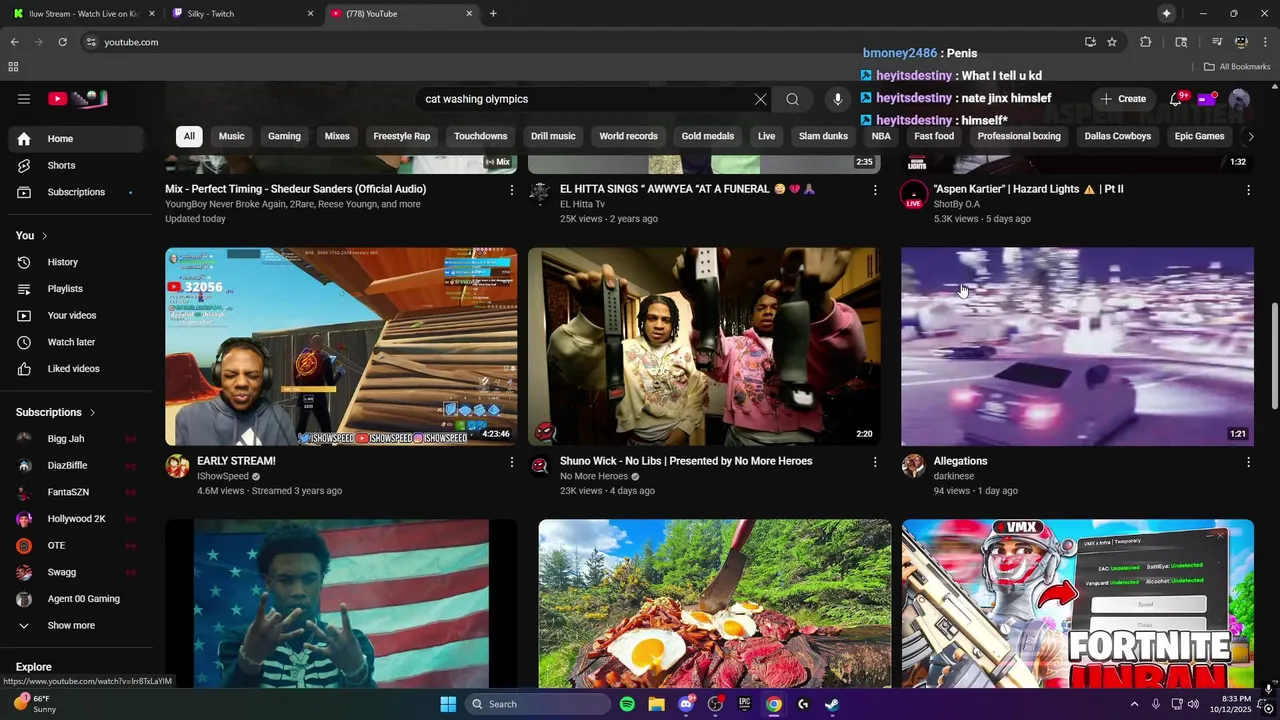The image size is (1280, 720).
Task: Click the Create button
Action: pos(1123,99)
